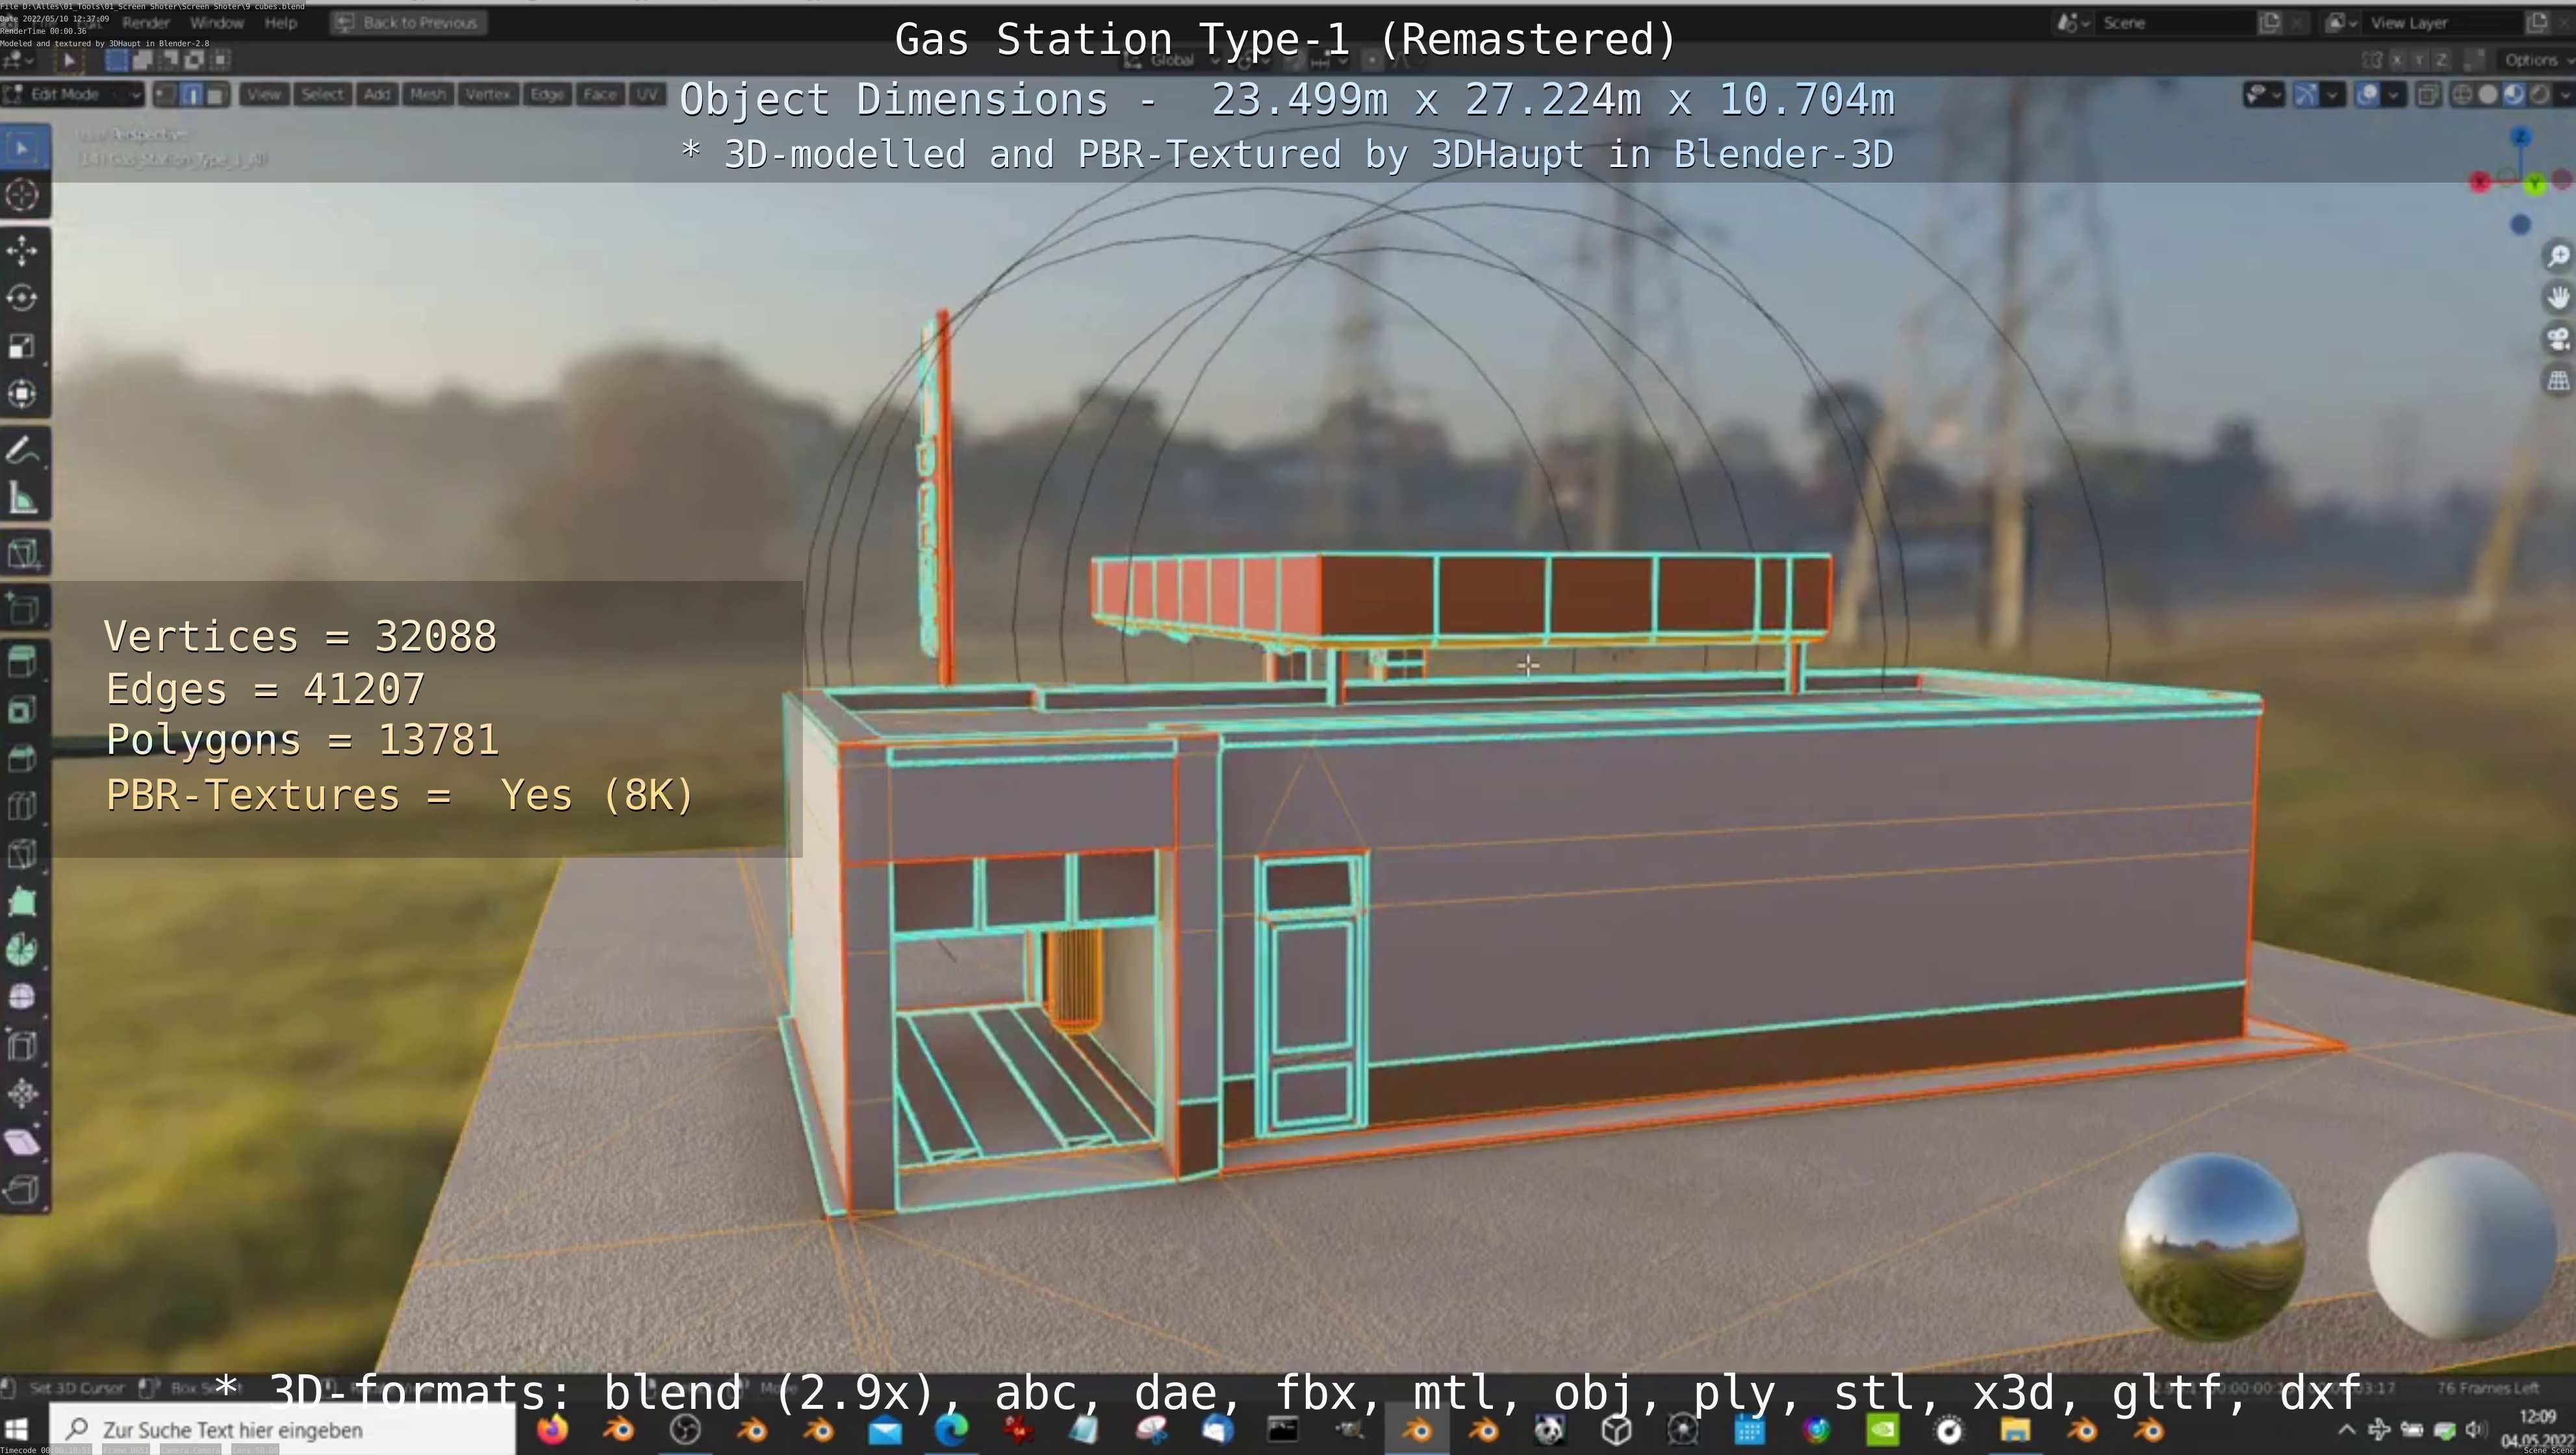Screen dimensions: 2576x1455
Task: Switch to solid viewport shading
Action: coord(2487,95)
